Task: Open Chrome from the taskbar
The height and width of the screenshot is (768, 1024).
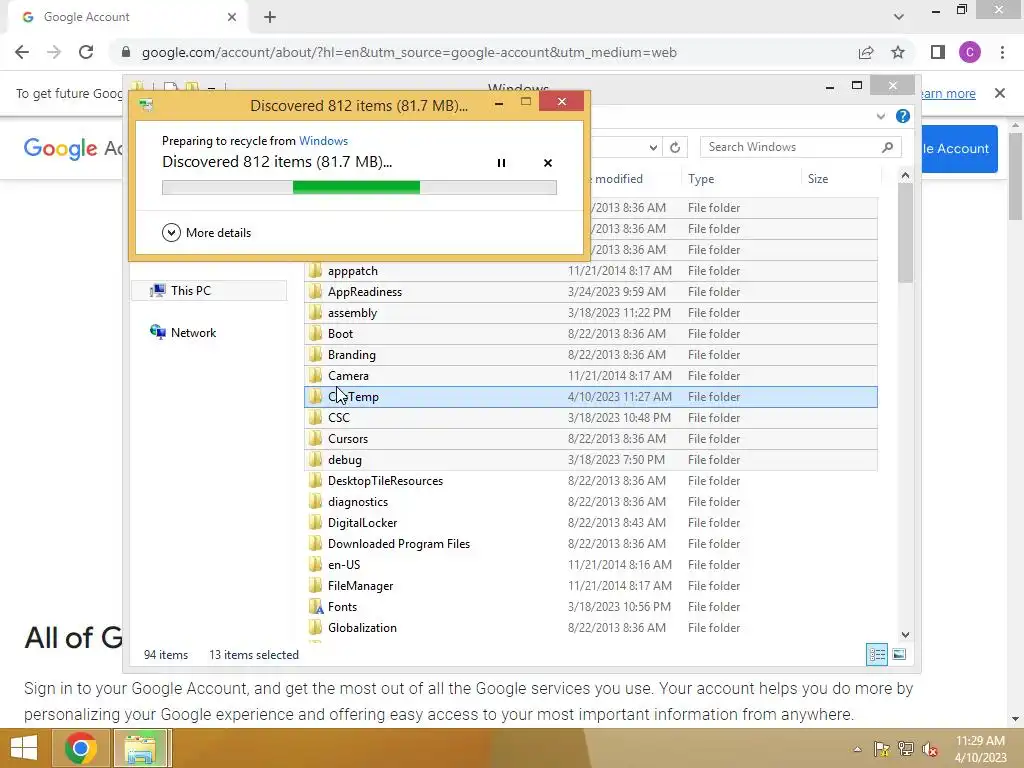Action: click(x=80, y=748)
